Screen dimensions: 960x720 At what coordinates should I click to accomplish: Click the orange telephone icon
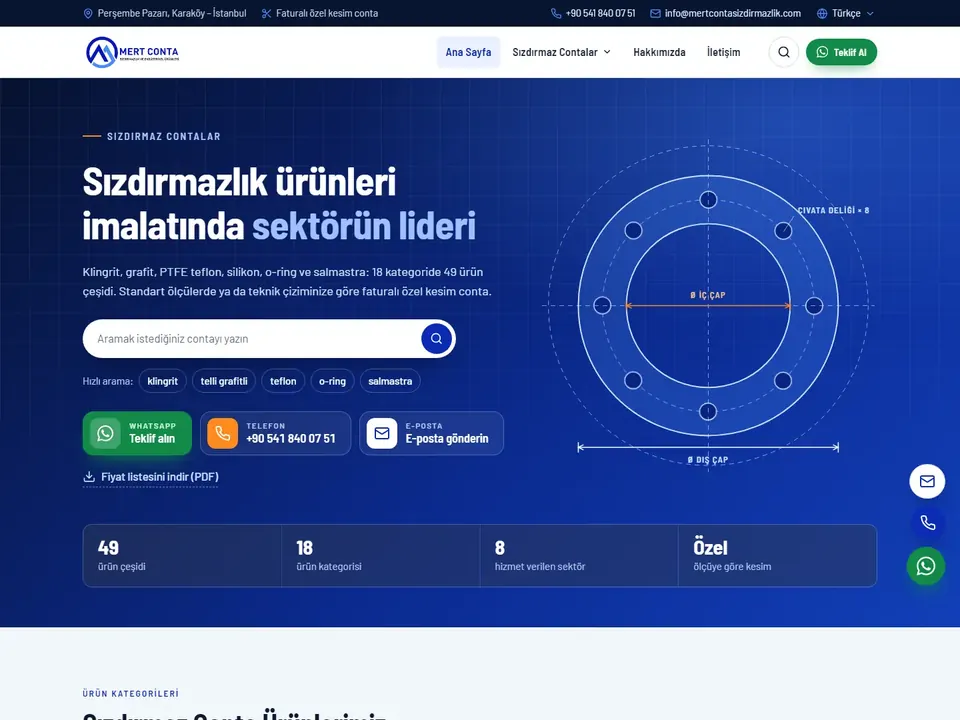tap(223, 433)
